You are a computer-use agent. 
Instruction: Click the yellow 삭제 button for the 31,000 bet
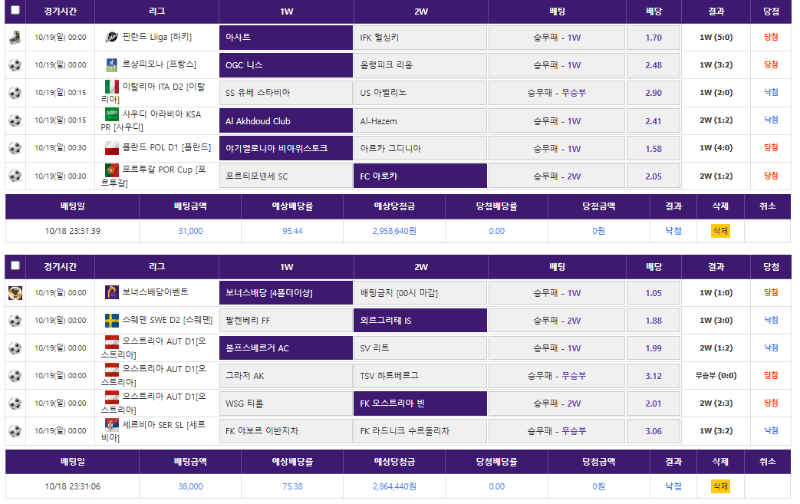(x=720, y=230)
